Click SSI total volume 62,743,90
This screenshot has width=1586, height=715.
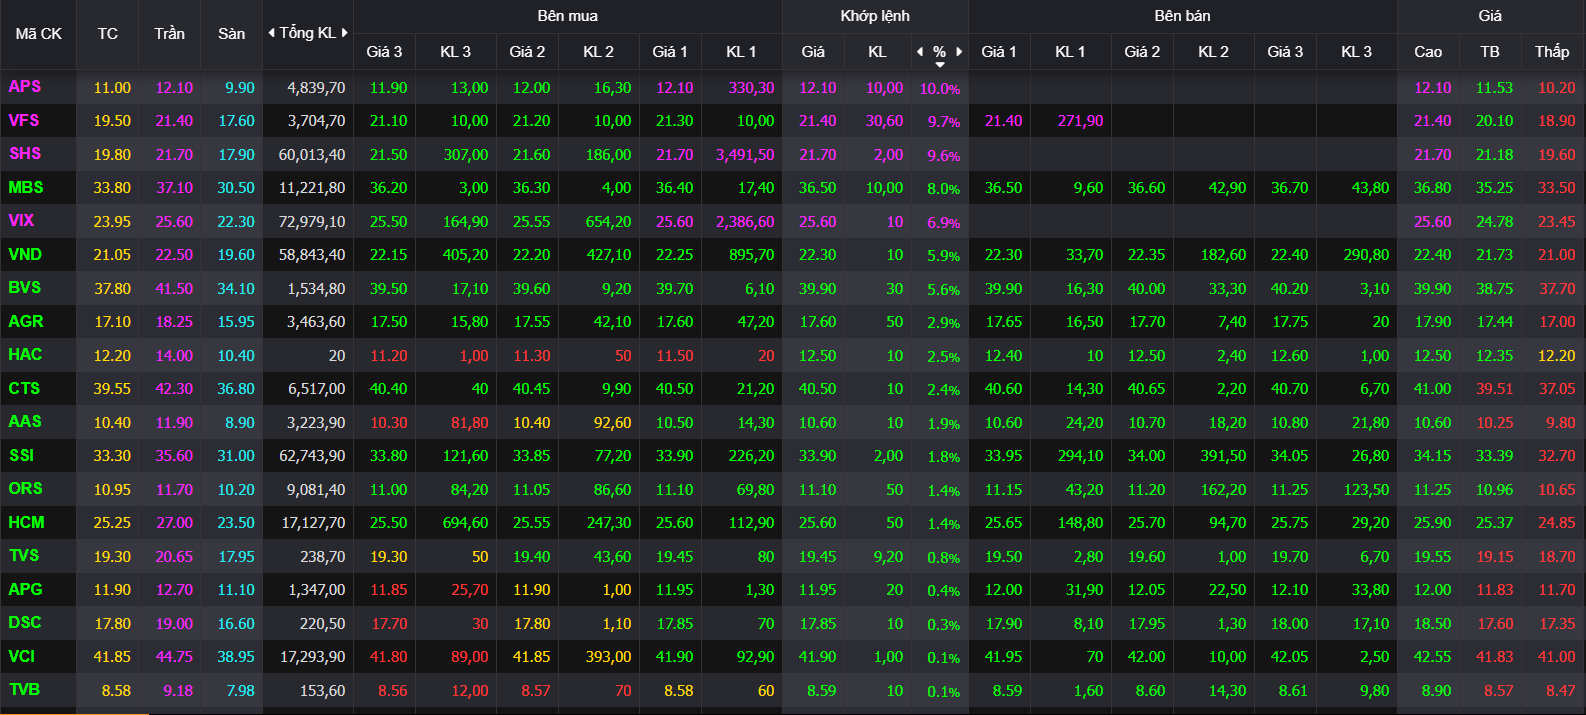click(312, 456)
